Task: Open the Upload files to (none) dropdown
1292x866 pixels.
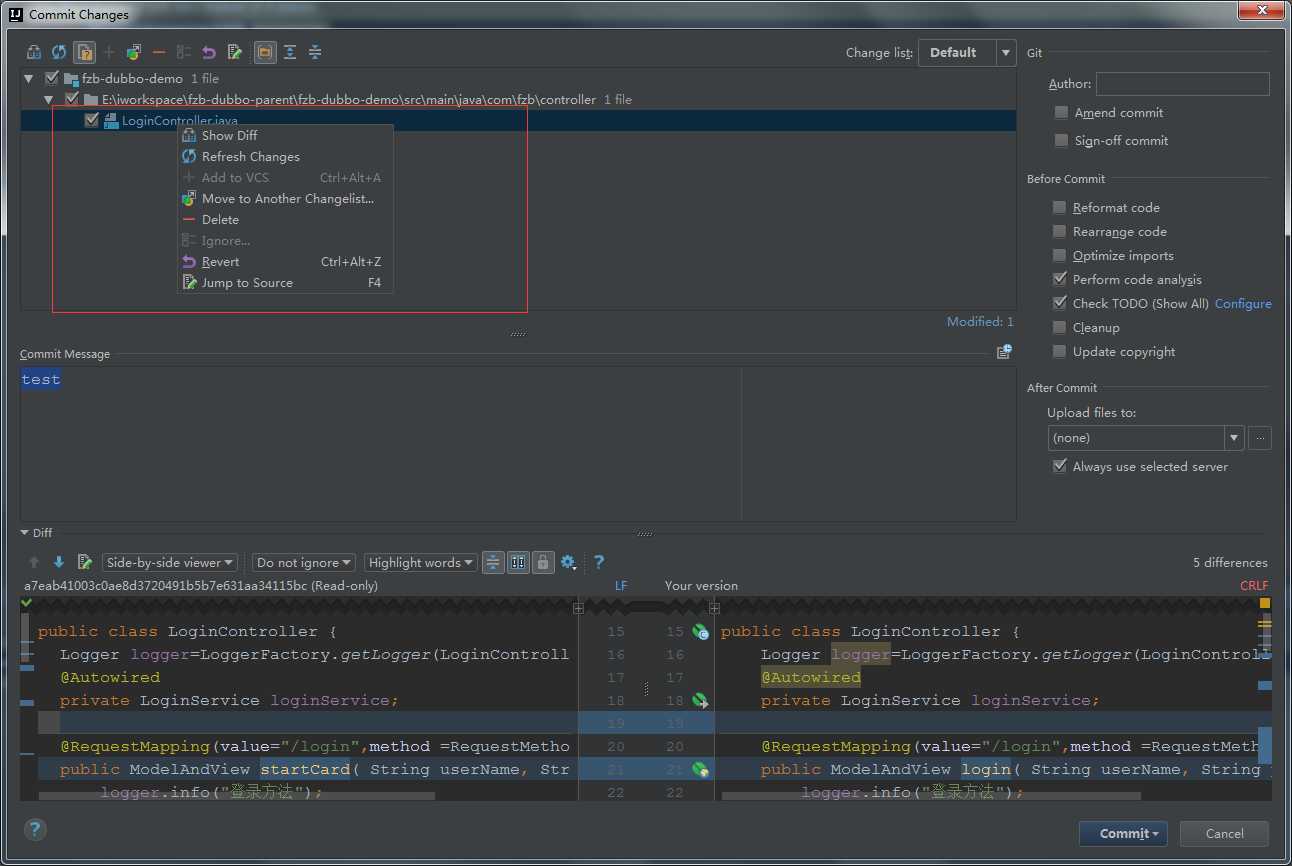Action: 1145,438
